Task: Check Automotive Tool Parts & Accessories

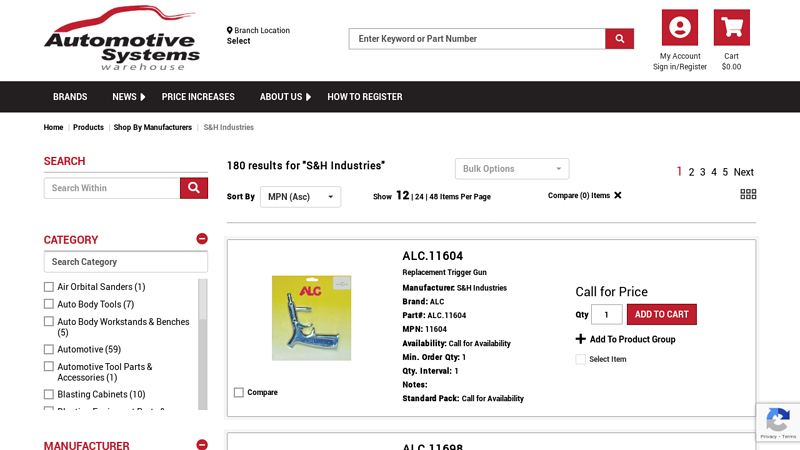Action: pyautogui.click(x=48, y=366)
